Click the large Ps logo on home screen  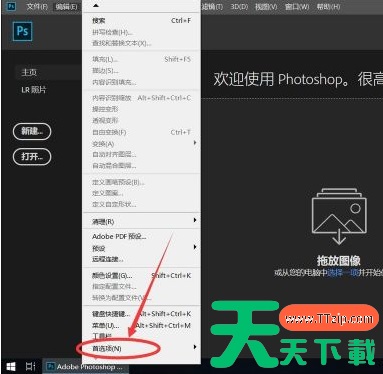click(22, 31)
